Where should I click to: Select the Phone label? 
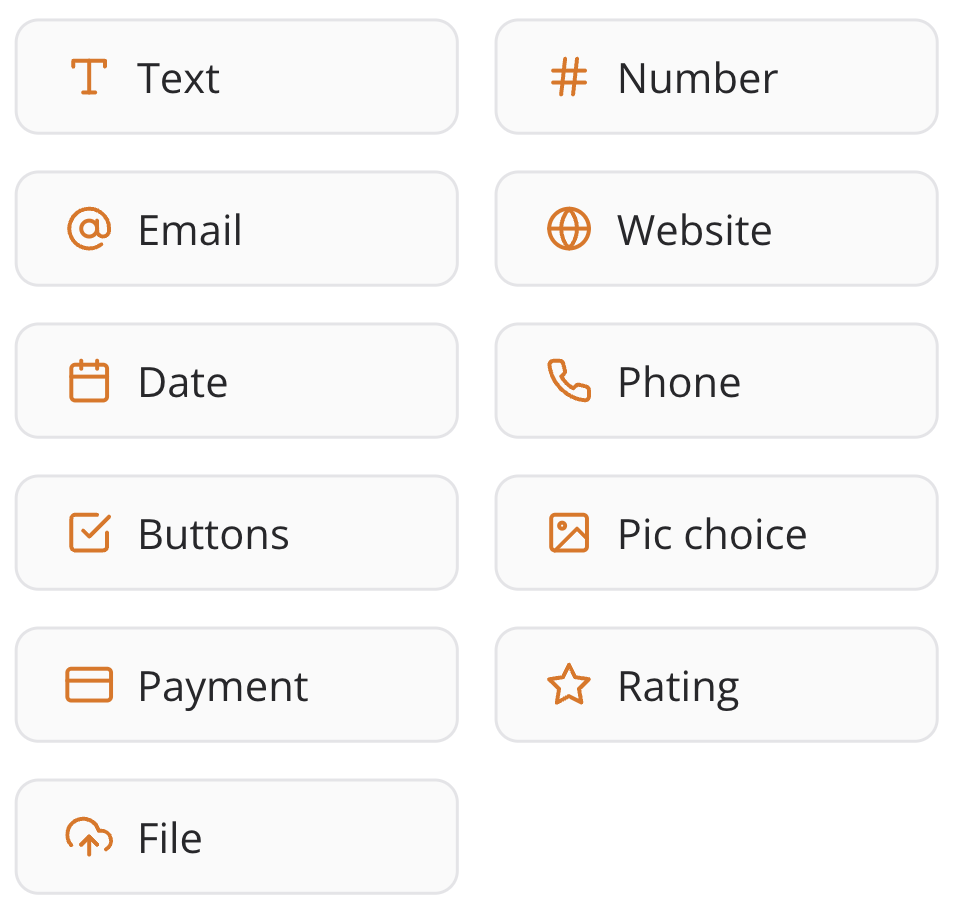pos(679,382)
